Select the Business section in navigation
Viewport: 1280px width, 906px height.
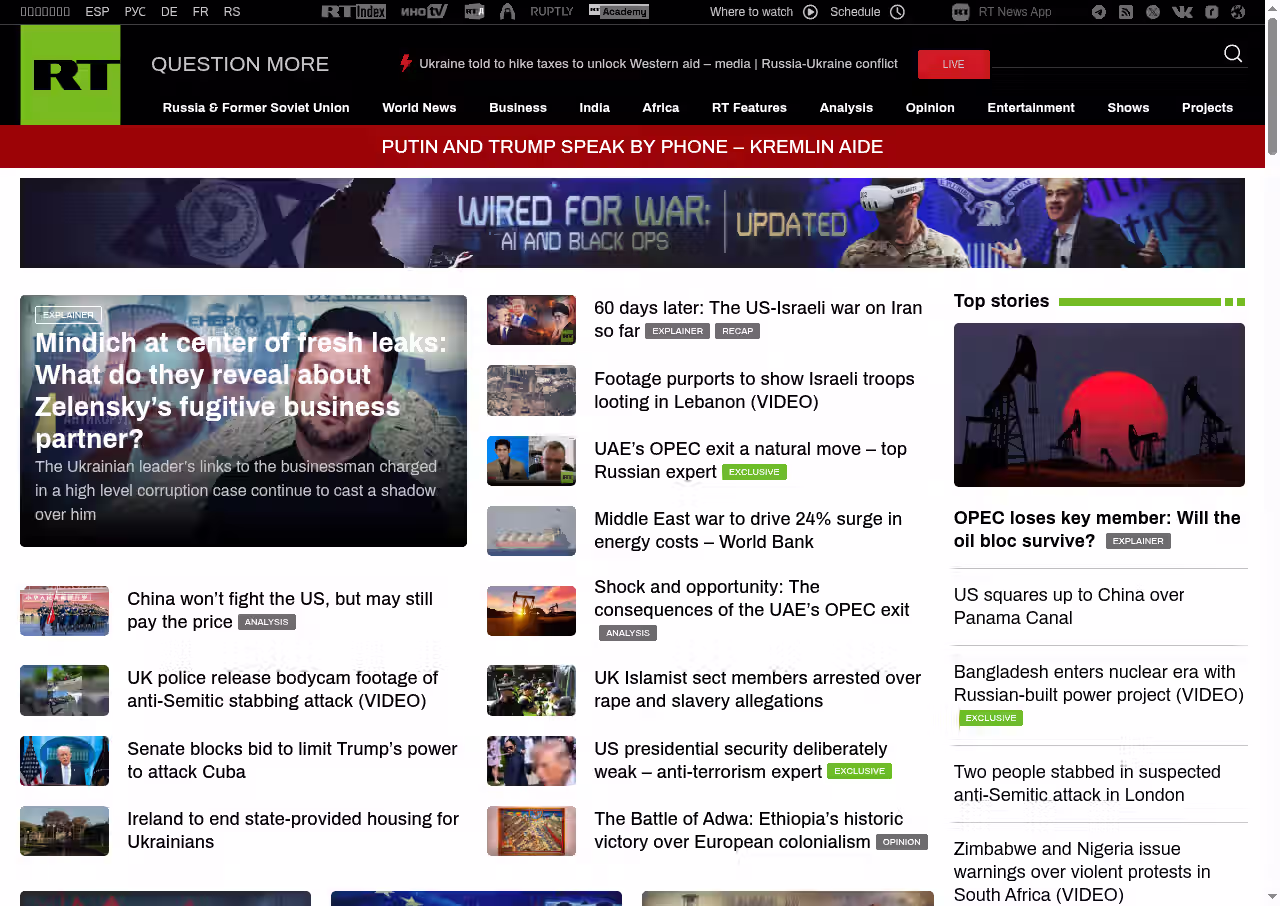517,108
